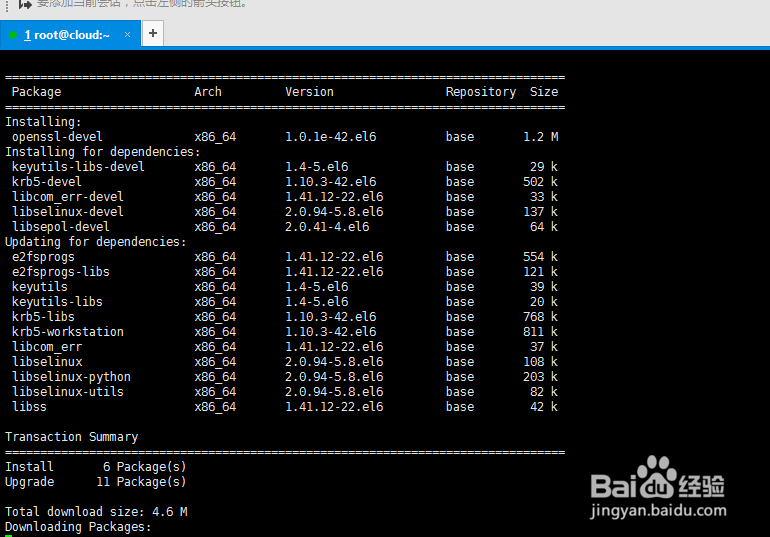770x537 pixels.
Task: Click the 'Transaction Summary' heading
Action: click(71, 437)
